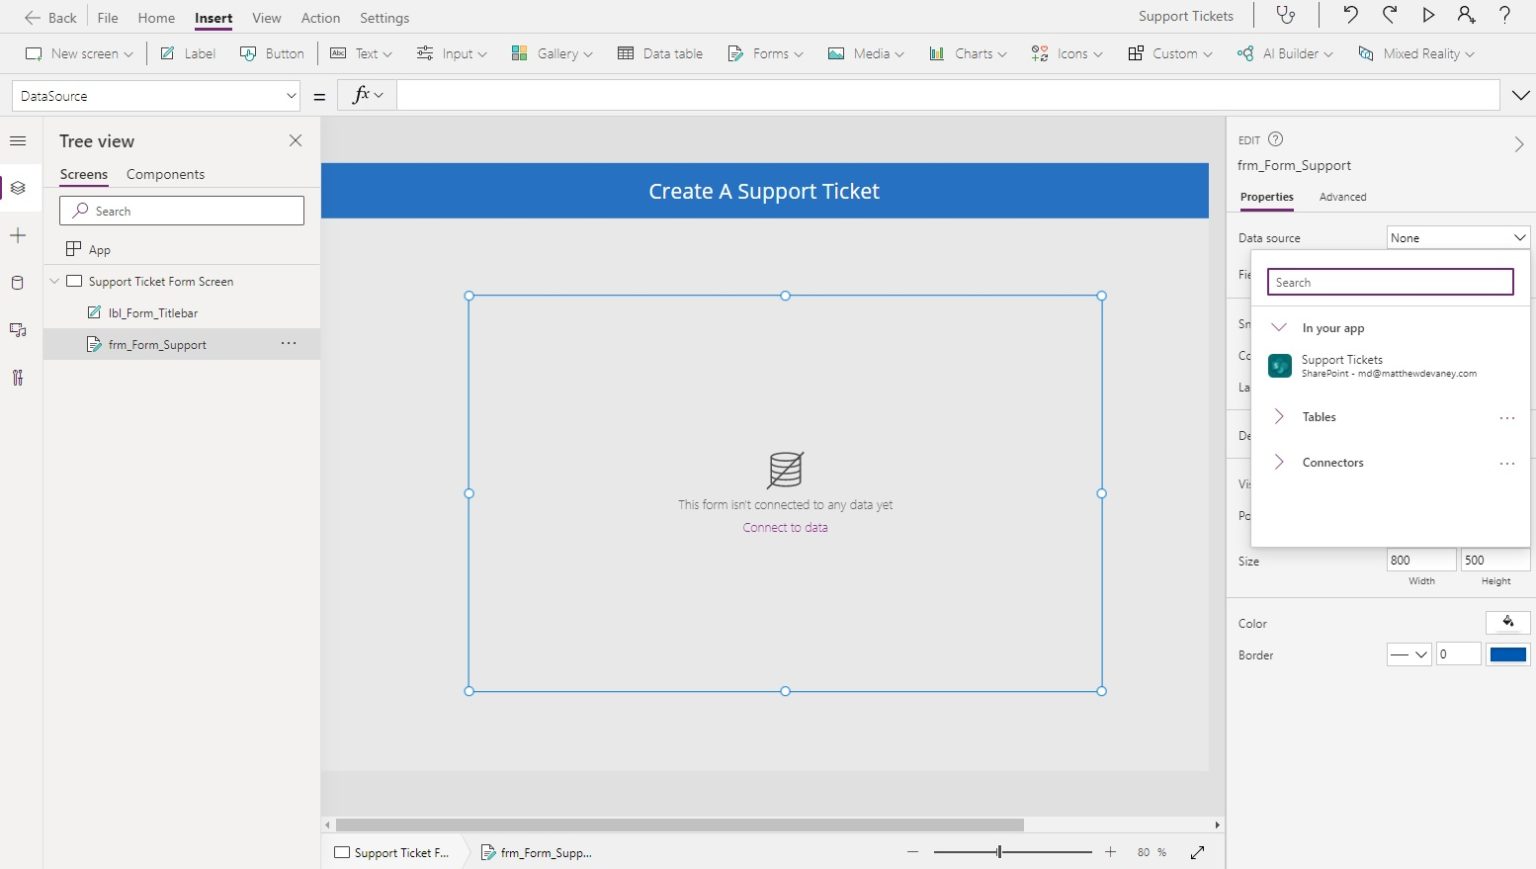Select the Tree view icon in the left rail

17,187
